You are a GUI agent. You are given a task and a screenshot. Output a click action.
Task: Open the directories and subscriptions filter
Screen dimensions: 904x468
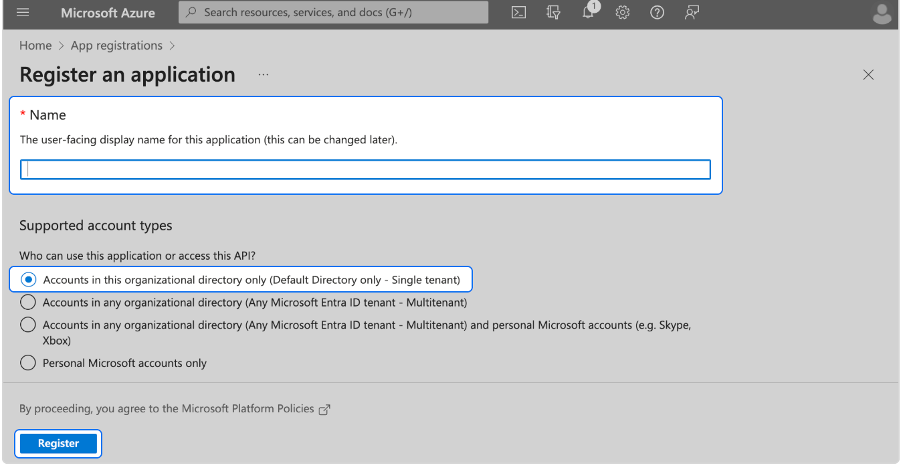click(553, 13)
